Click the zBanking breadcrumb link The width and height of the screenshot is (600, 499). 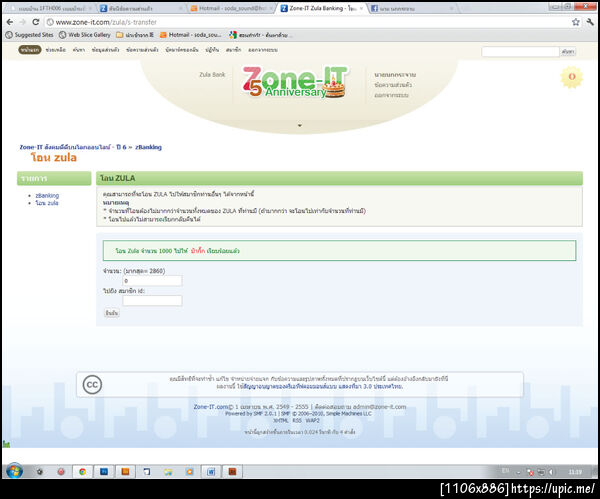coord(148,147)
